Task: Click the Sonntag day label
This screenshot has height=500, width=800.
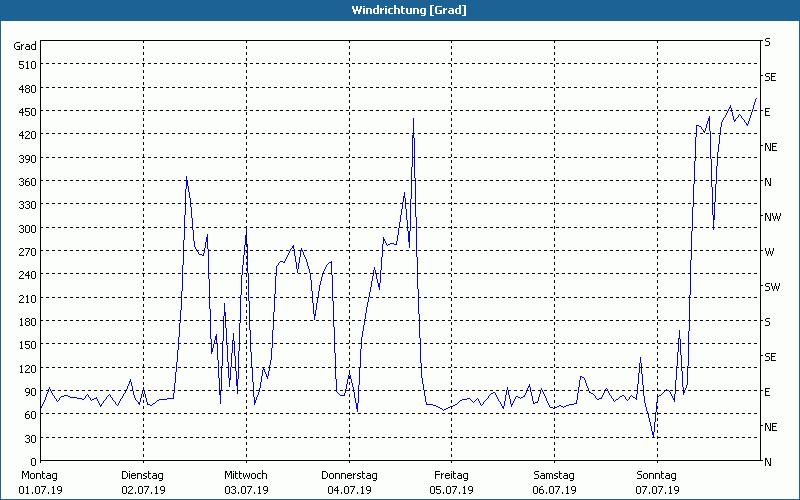Action: [657, 475]
